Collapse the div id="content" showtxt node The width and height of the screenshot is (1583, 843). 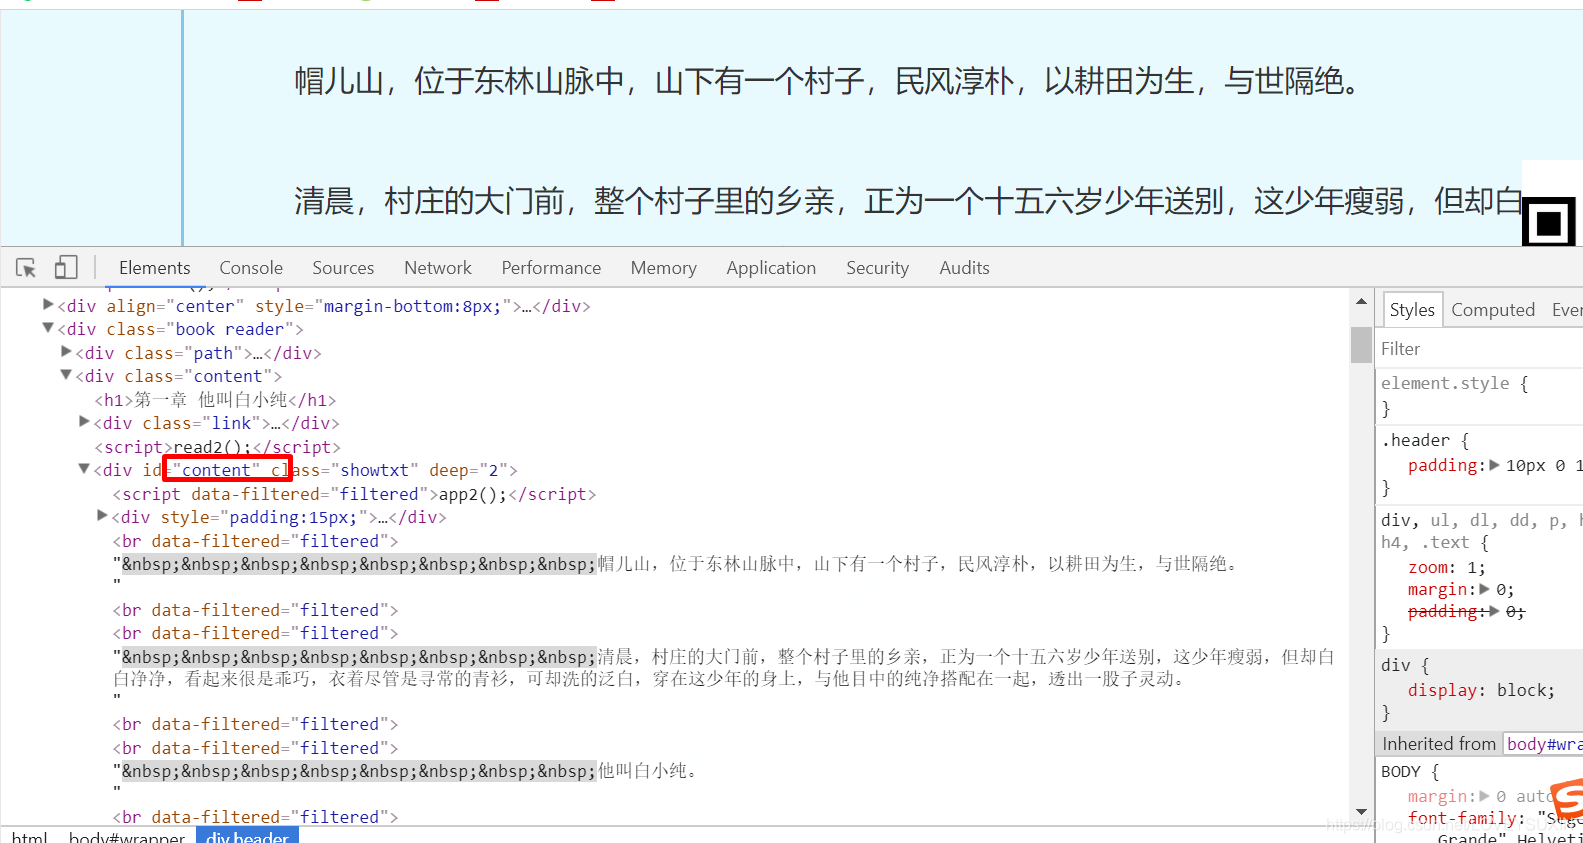click(x=84, y=469)
